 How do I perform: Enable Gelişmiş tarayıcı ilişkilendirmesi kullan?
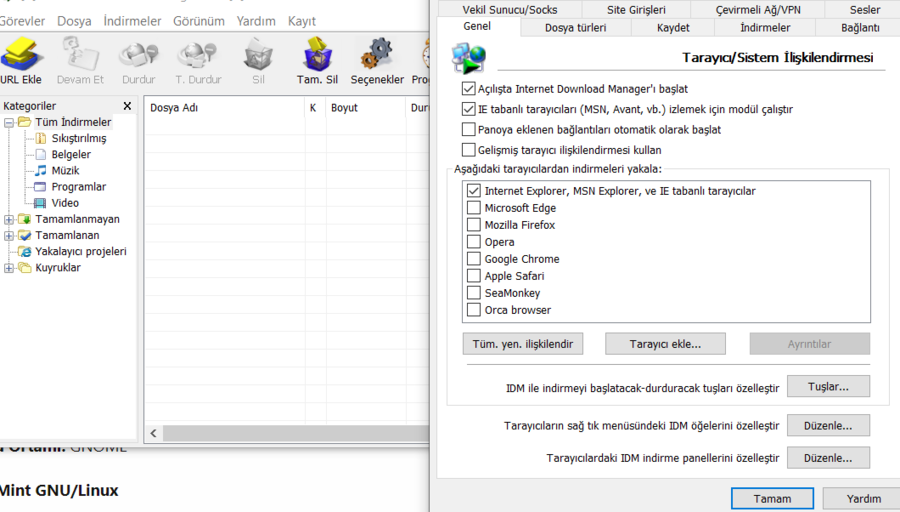pyautogui.click(x=468, y=150)
